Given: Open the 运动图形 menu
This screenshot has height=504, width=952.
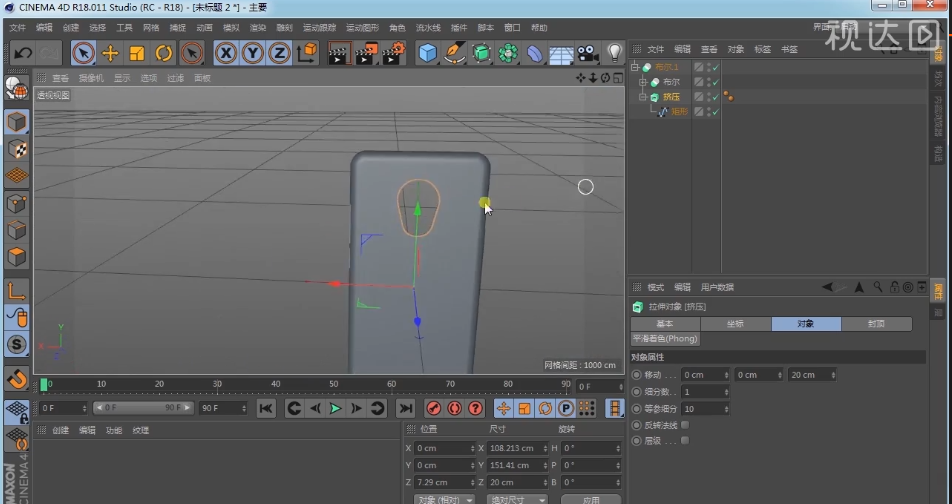Looking at the screenshot, I should [362, 27].
